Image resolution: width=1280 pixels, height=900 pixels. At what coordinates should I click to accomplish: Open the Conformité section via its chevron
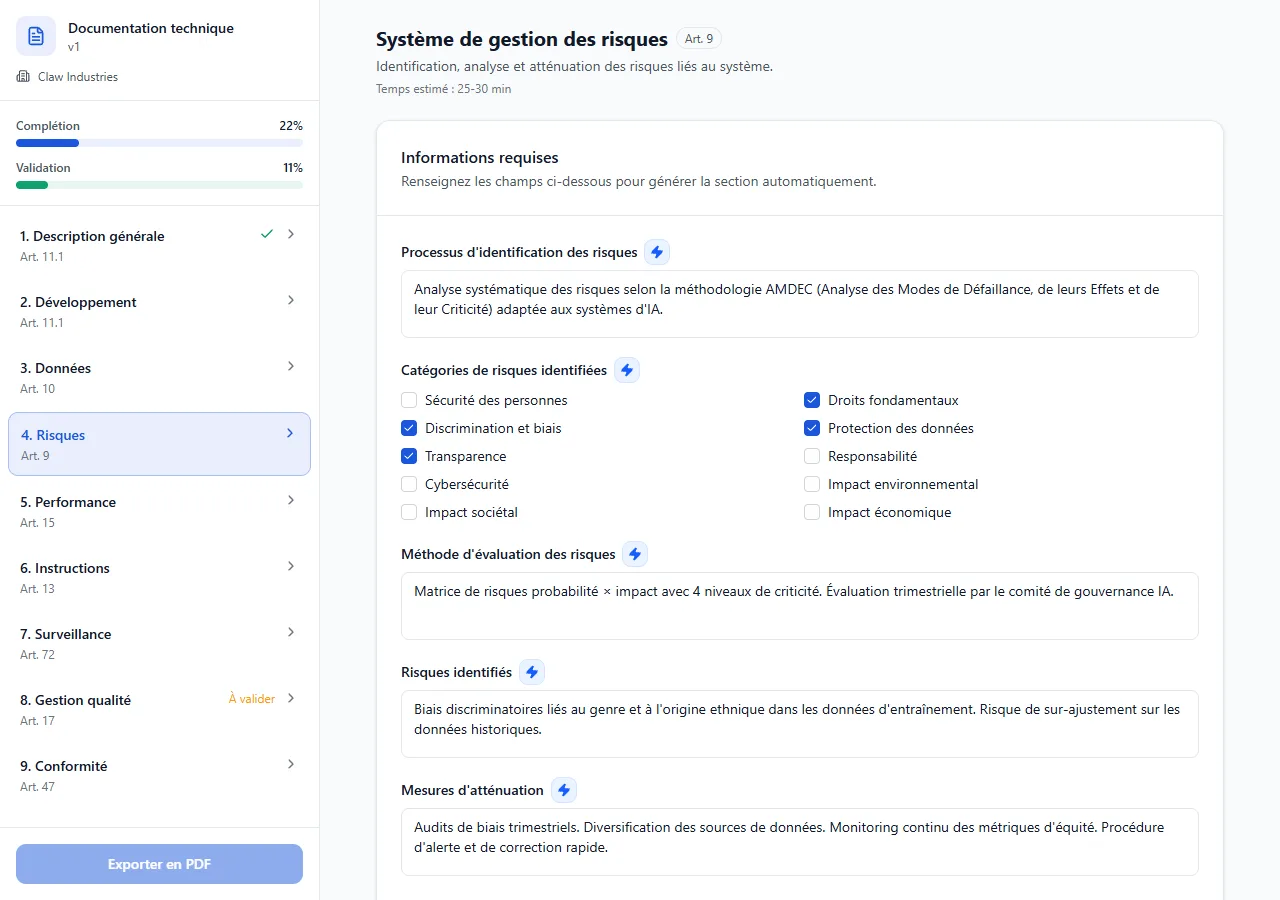pyautogui.click(x=291, y=764)
